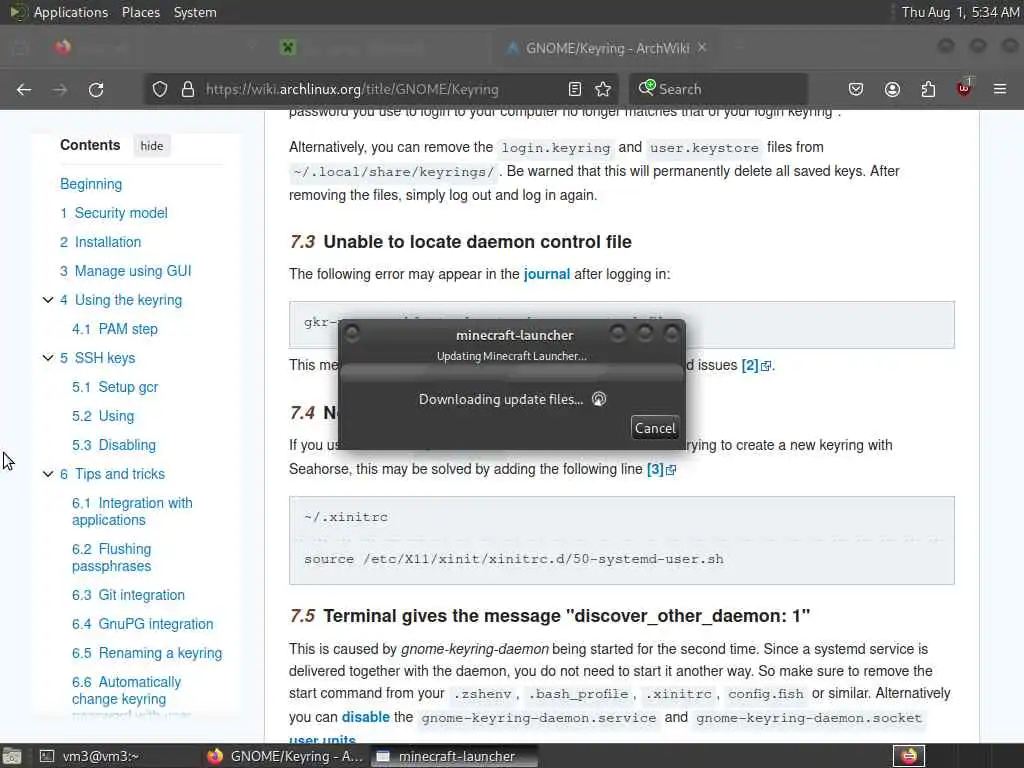Screen dimensions: 1024x768
Task: Open the Pocket save icon
Action: [856, 89]
